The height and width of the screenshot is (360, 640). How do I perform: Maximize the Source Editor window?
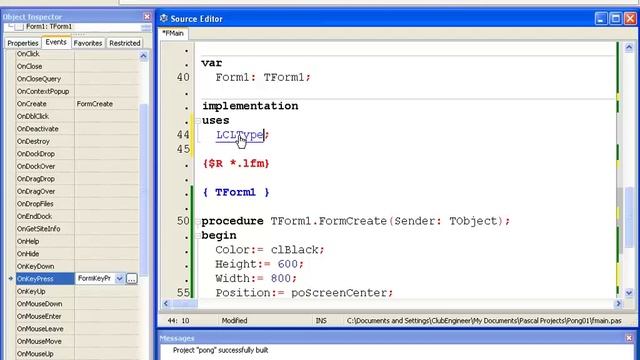[616, 18]
